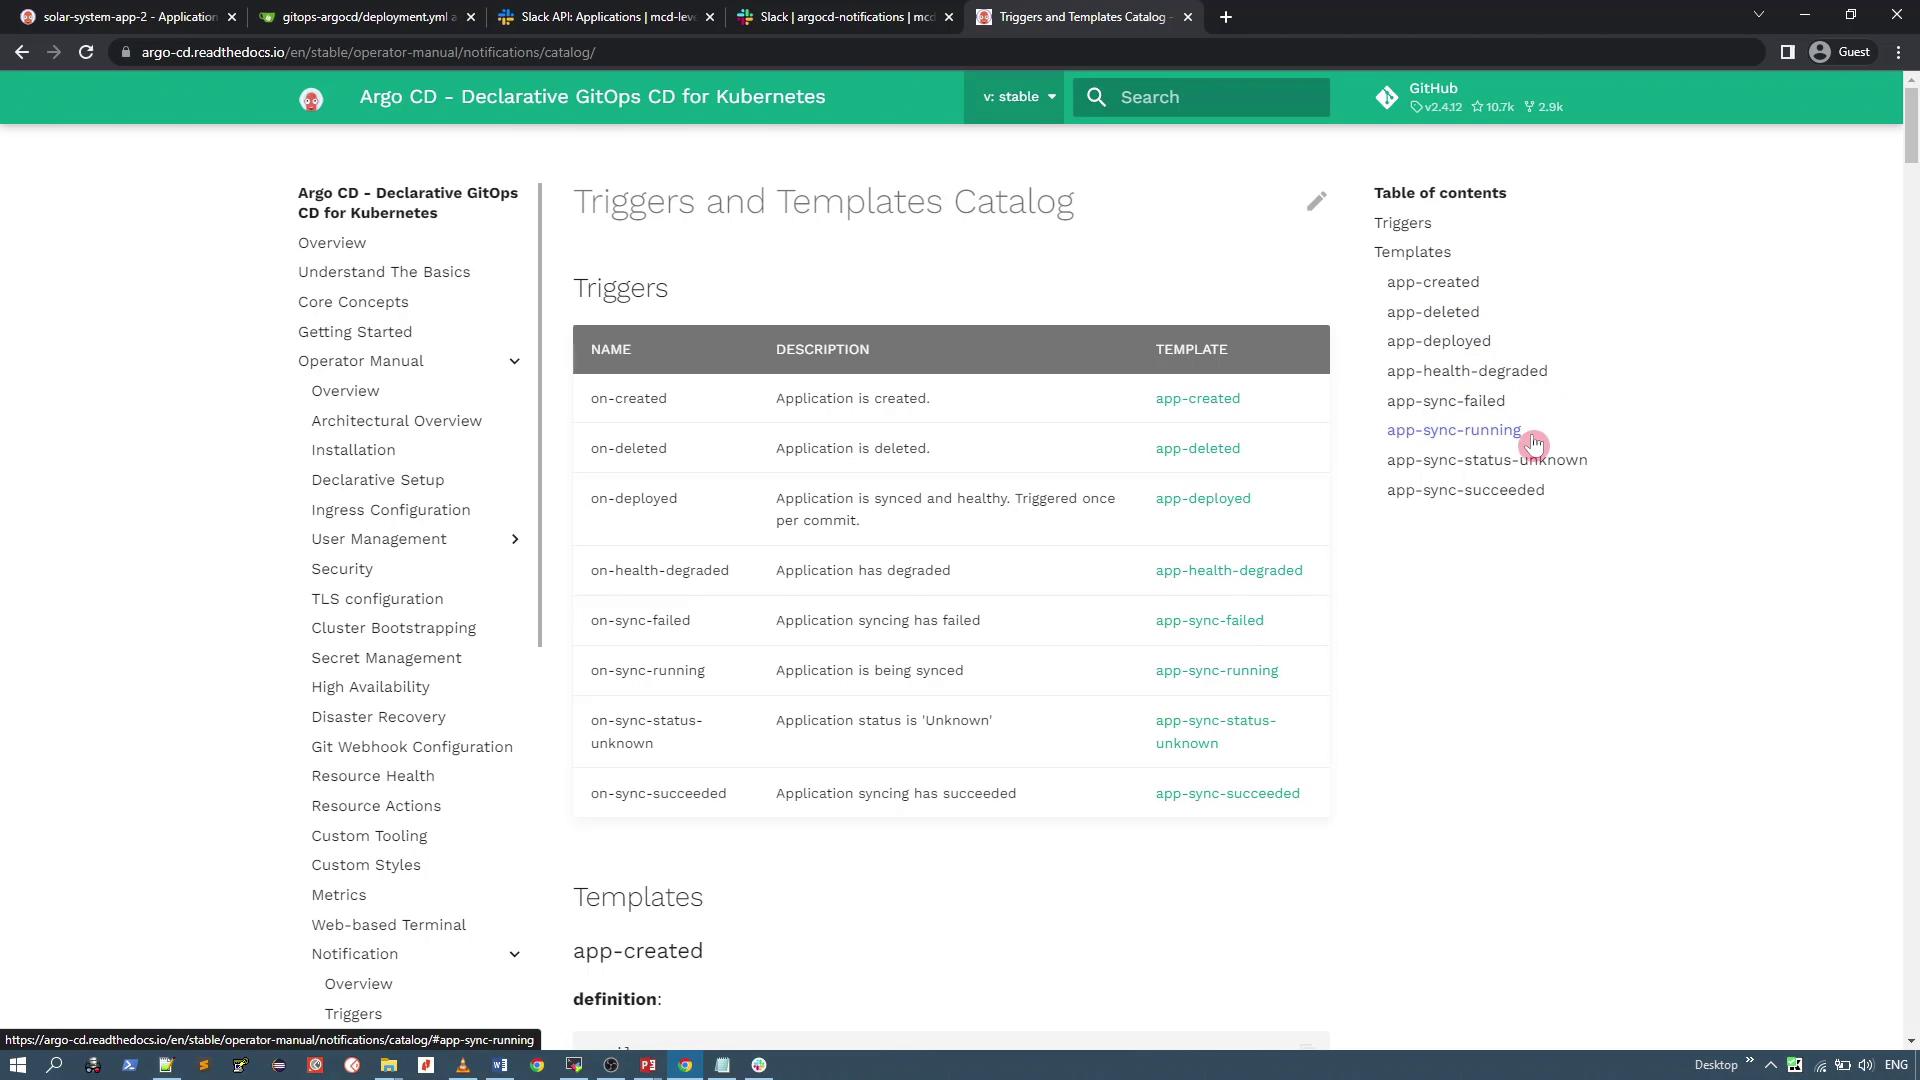Click the Windows Start button
This screenshot has height=1080, width=1920.
point(17,1065)
